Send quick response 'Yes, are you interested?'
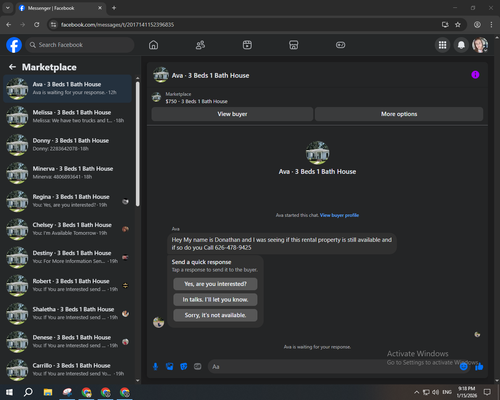The height and width of the screenshot is (400, 500). (x=215, y=284)
